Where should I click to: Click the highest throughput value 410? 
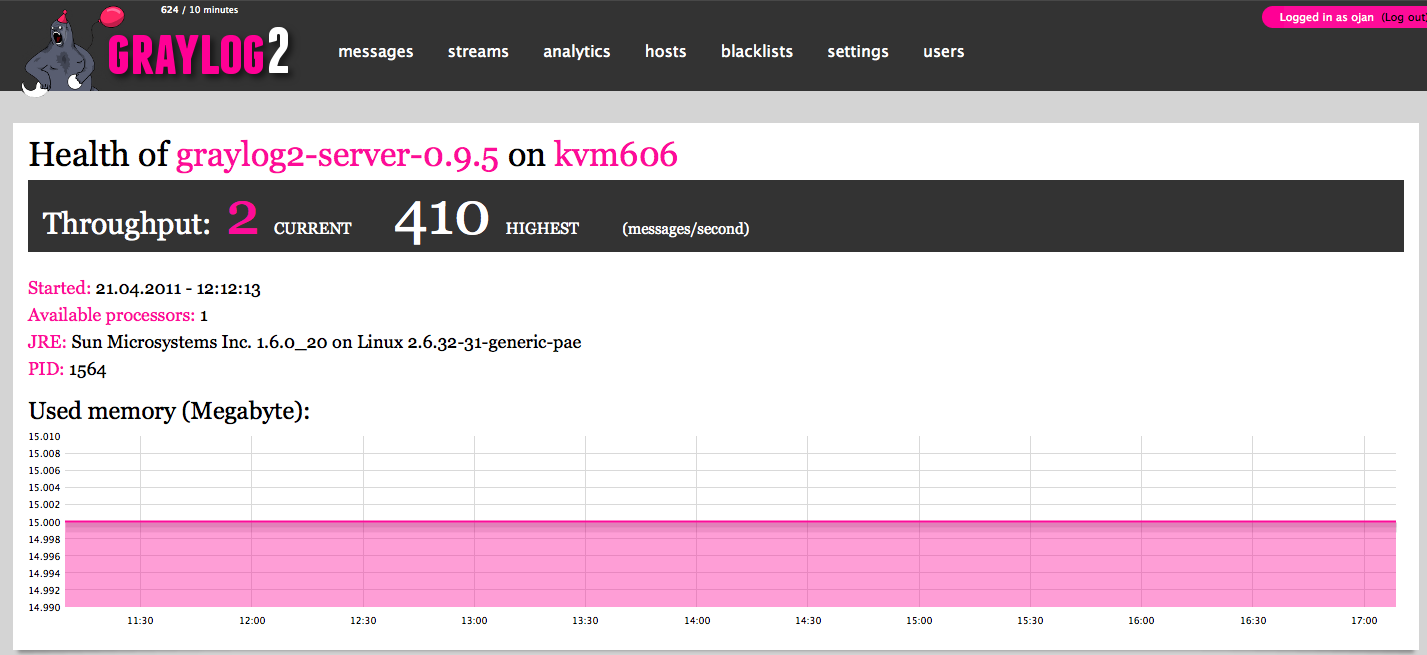pos(441,218)
